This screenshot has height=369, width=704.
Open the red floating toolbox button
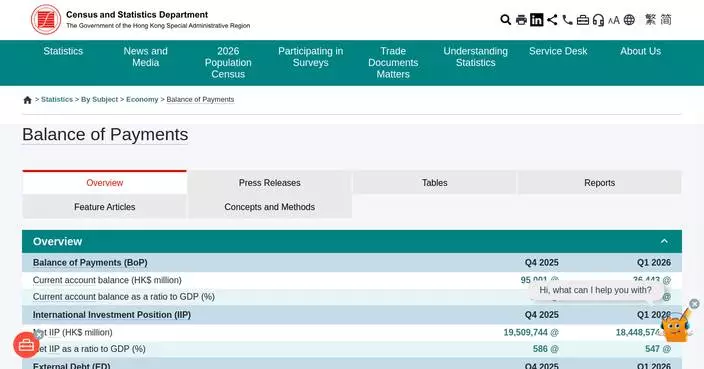click(26, 345)
